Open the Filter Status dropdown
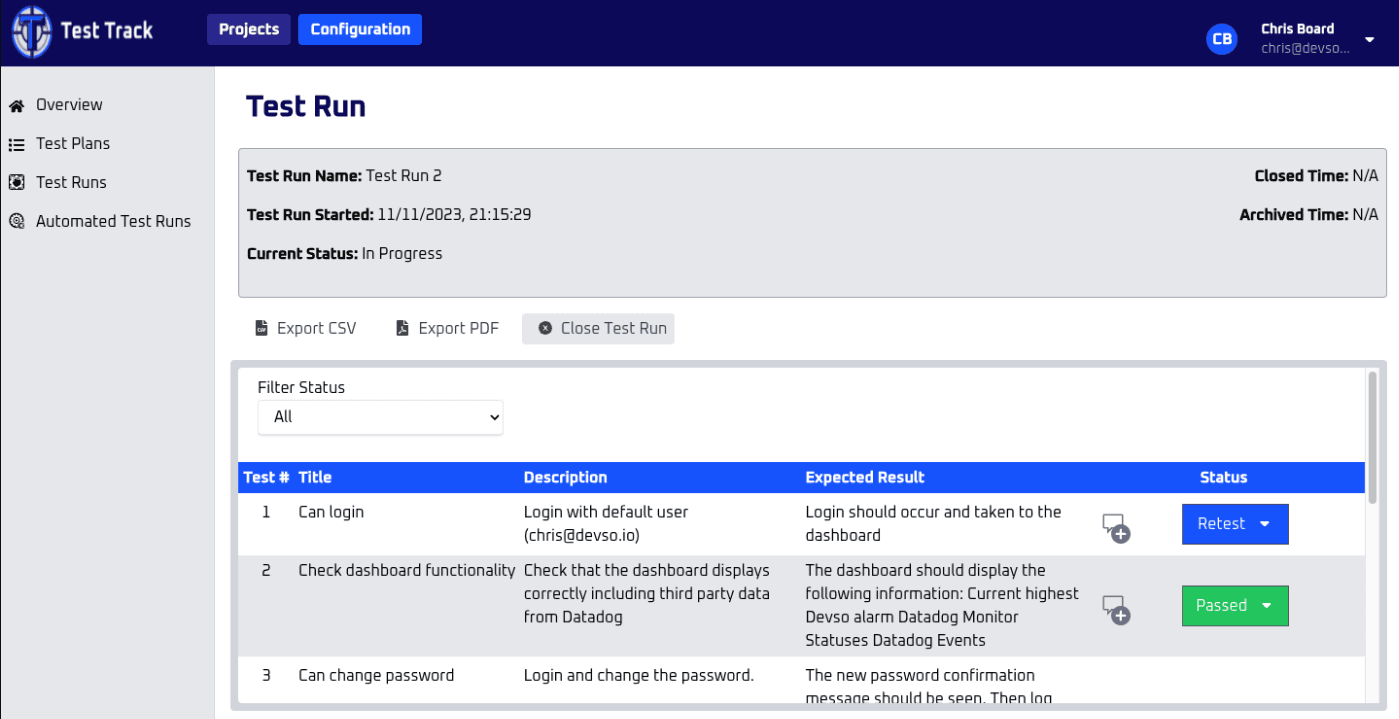The image size is (1399, 719). coord(380,417)
